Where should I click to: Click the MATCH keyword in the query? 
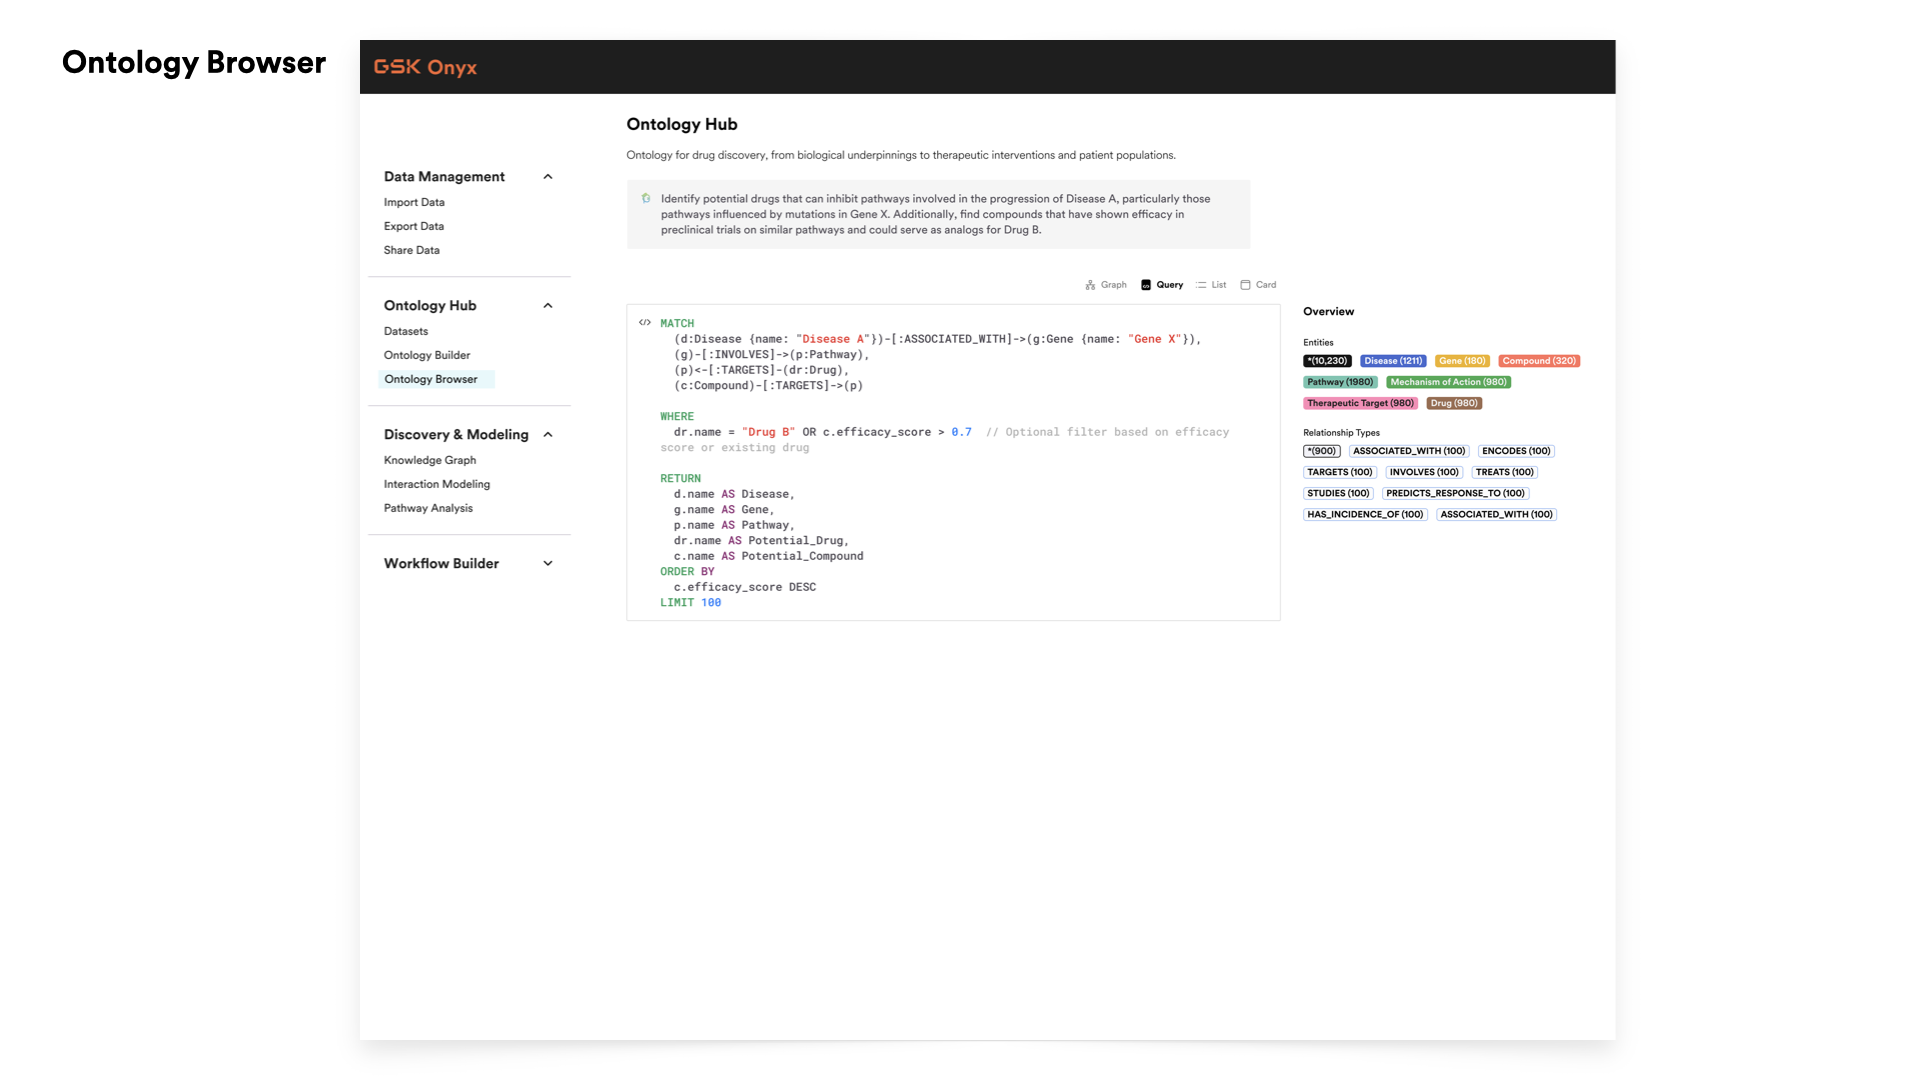[677, 323]
